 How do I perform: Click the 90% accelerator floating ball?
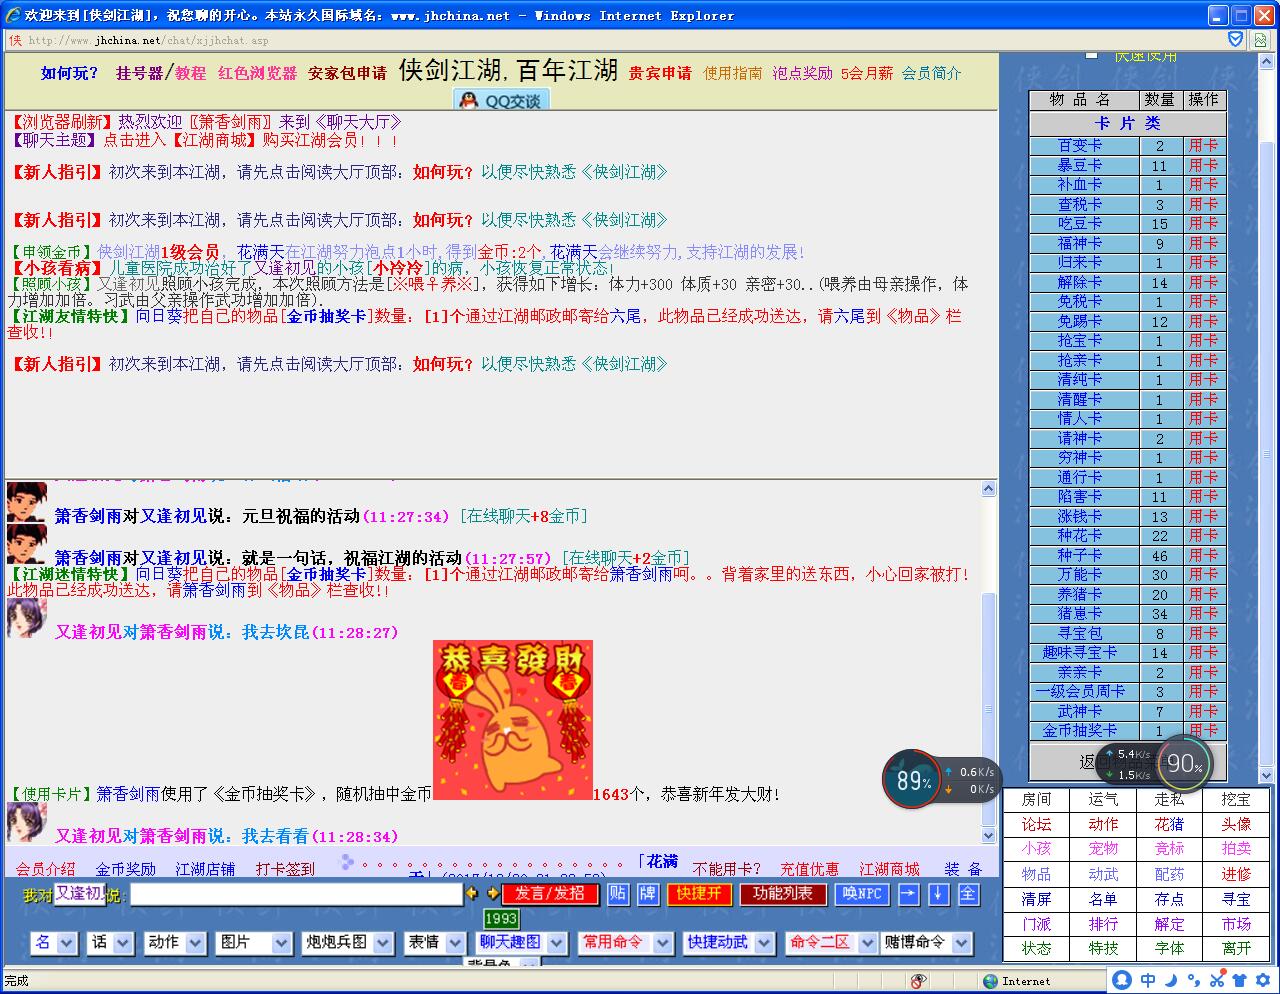(x=1185, y=764)
